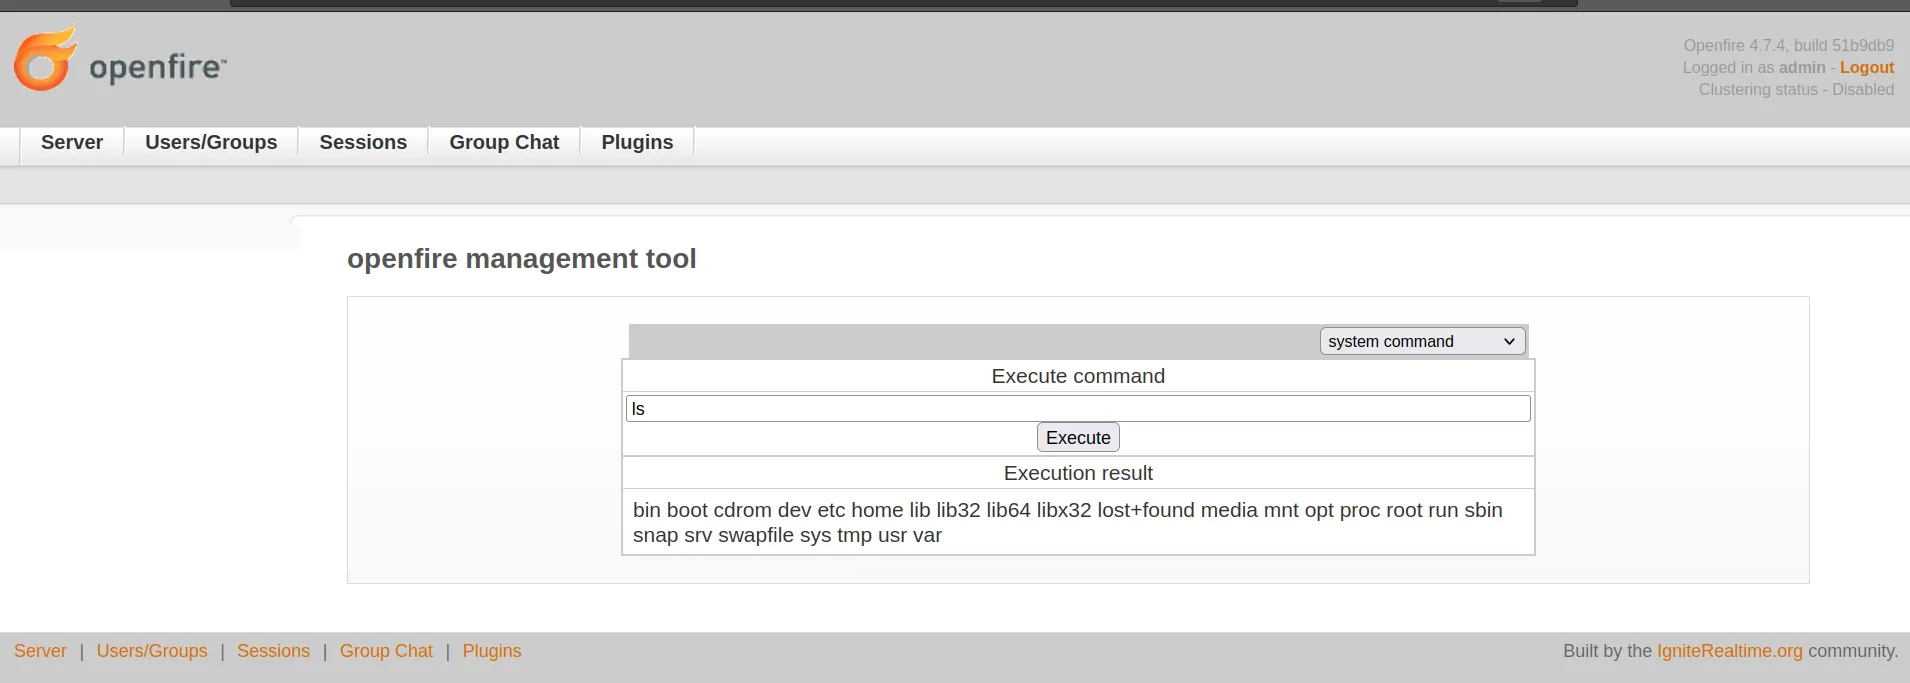Click the footer Plugins link
1910x683 pixels.
[492, 651]
